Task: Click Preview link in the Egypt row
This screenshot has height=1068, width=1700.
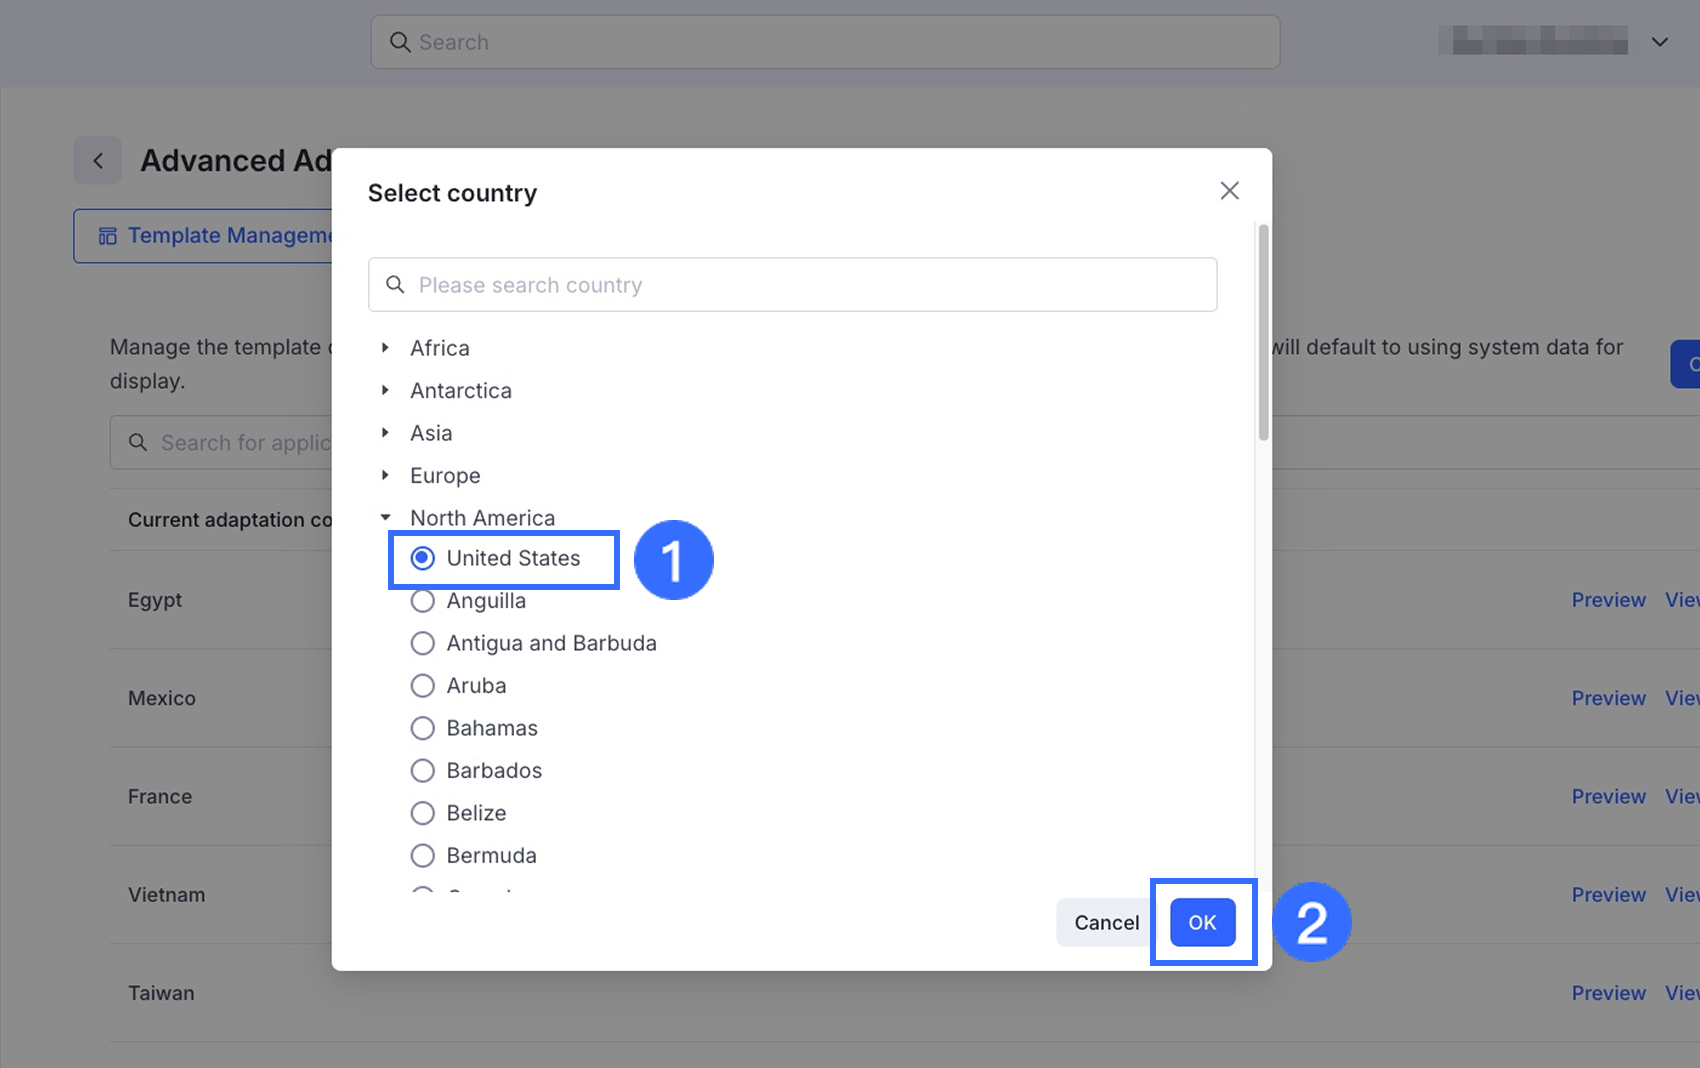Action: coord(1608,600)
